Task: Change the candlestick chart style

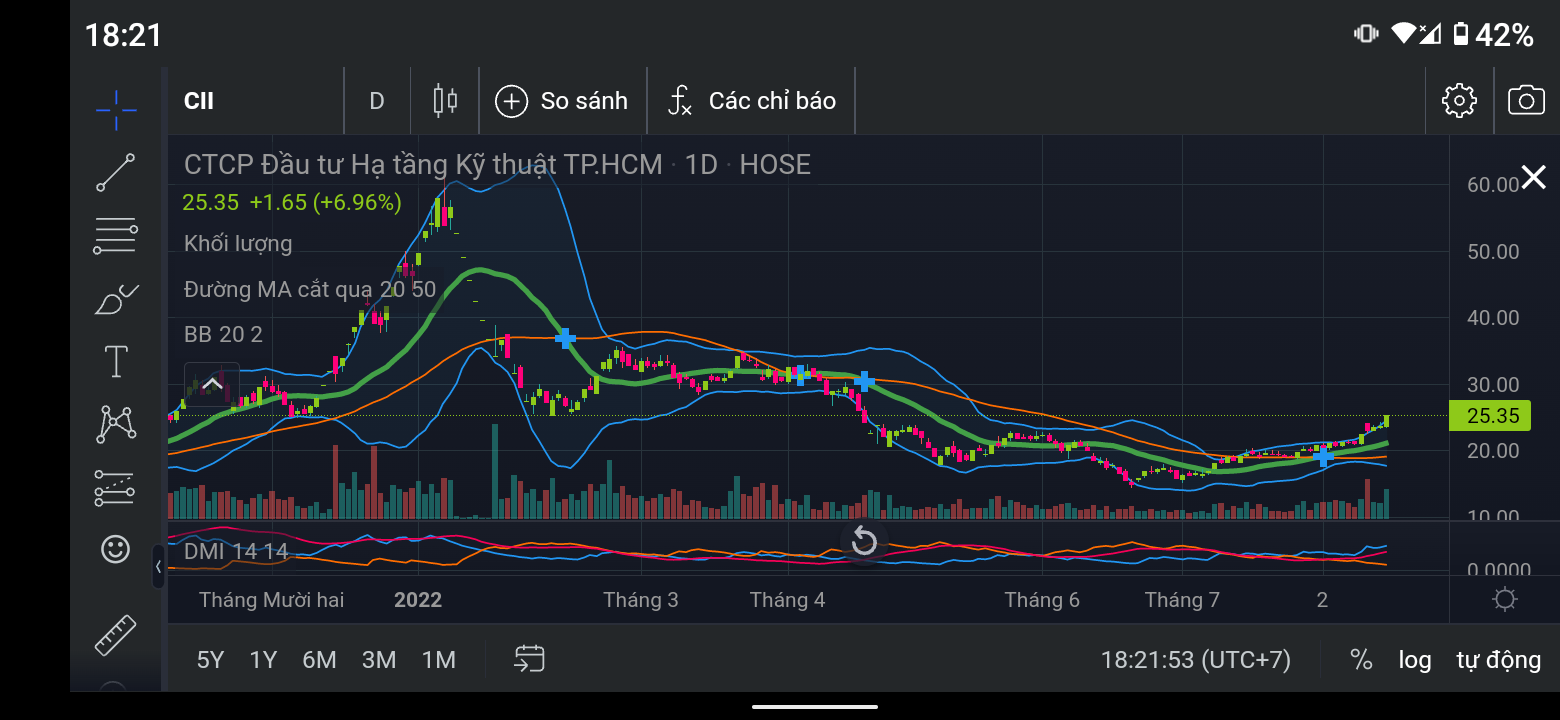Action: click(x=445, y=101)
